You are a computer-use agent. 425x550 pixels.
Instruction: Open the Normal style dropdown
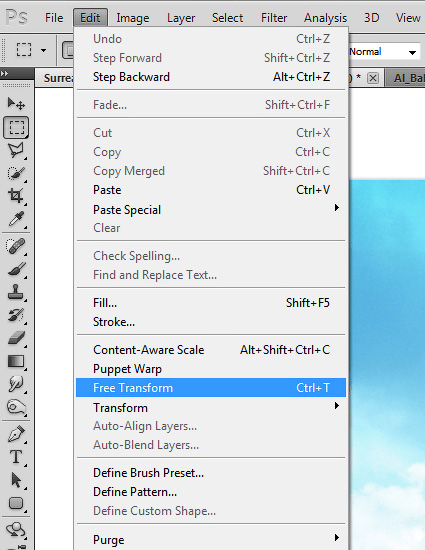coord(384,52)
